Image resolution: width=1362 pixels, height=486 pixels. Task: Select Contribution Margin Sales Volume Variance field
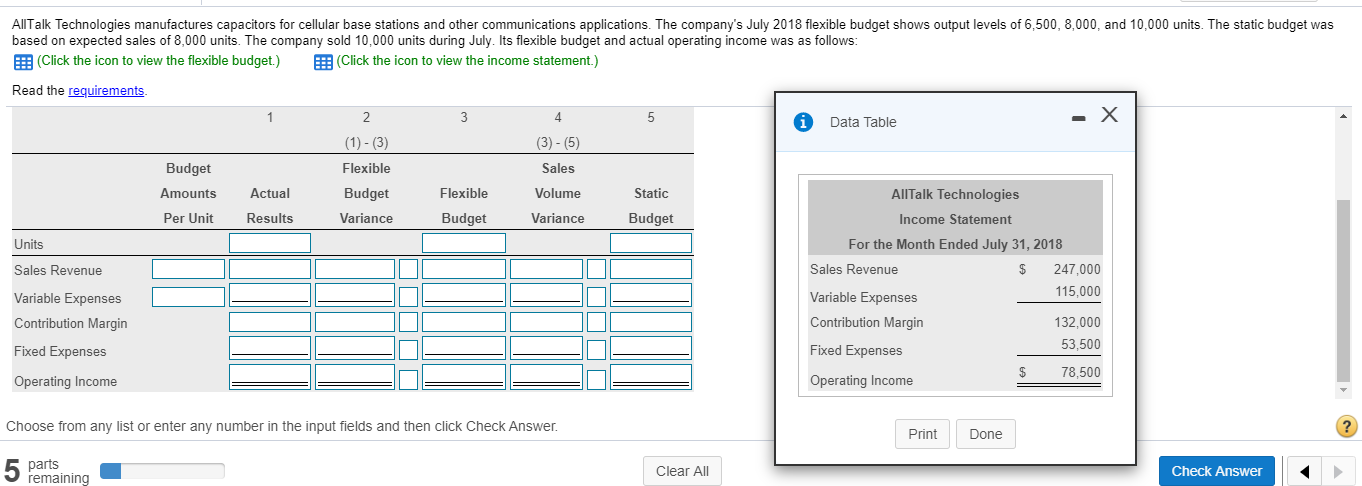[x=546, y=322]
